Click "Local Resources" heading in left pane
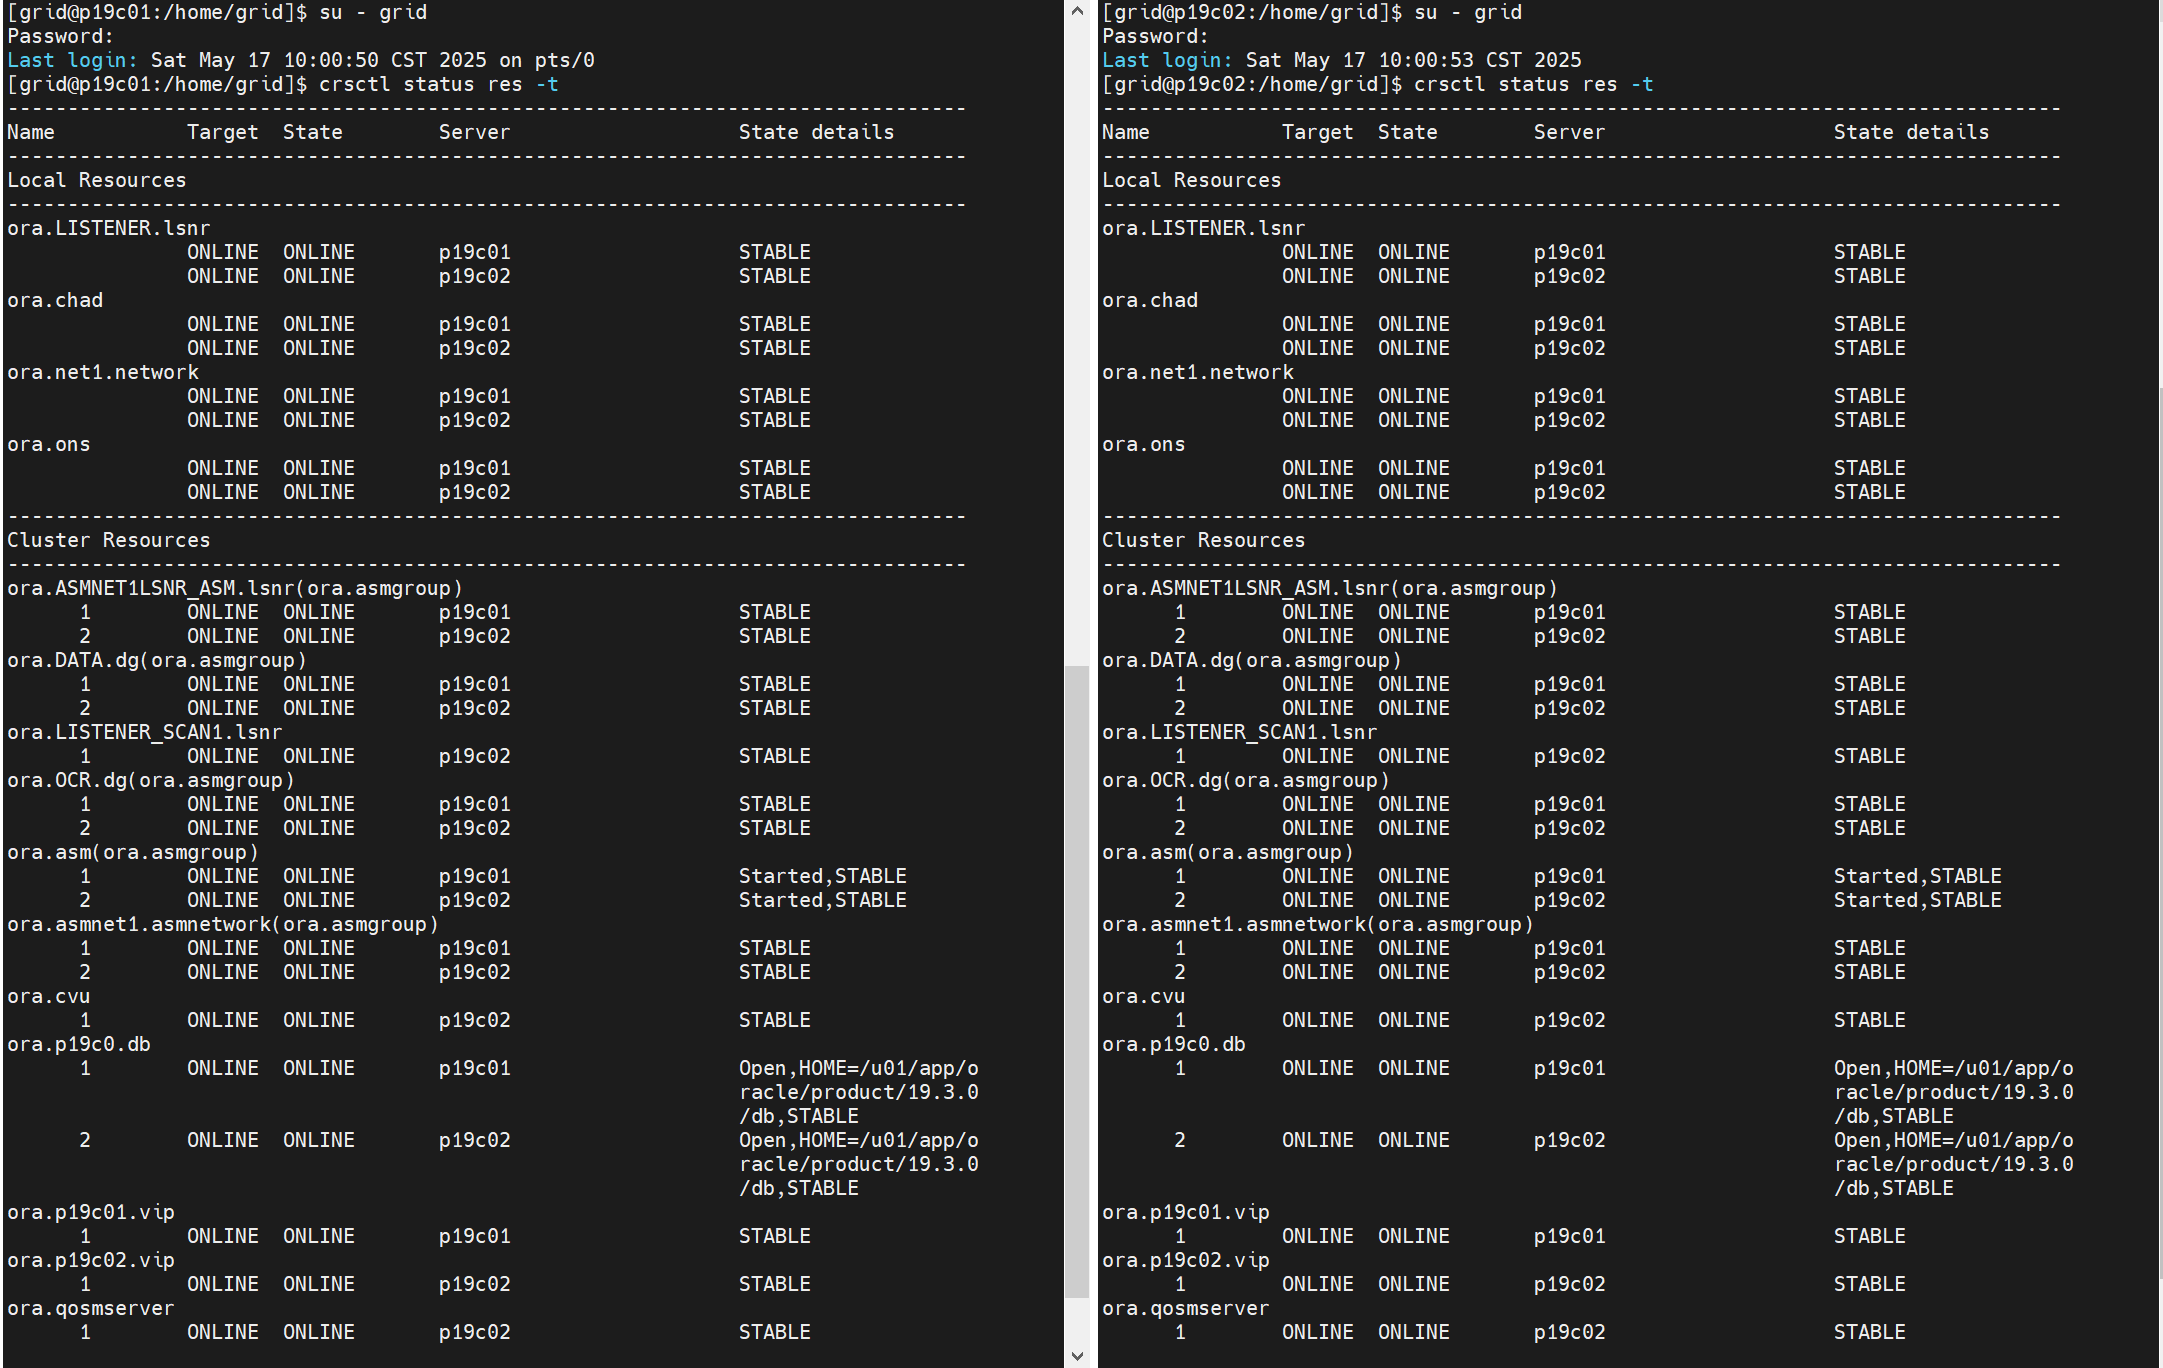 click(96, 180)
